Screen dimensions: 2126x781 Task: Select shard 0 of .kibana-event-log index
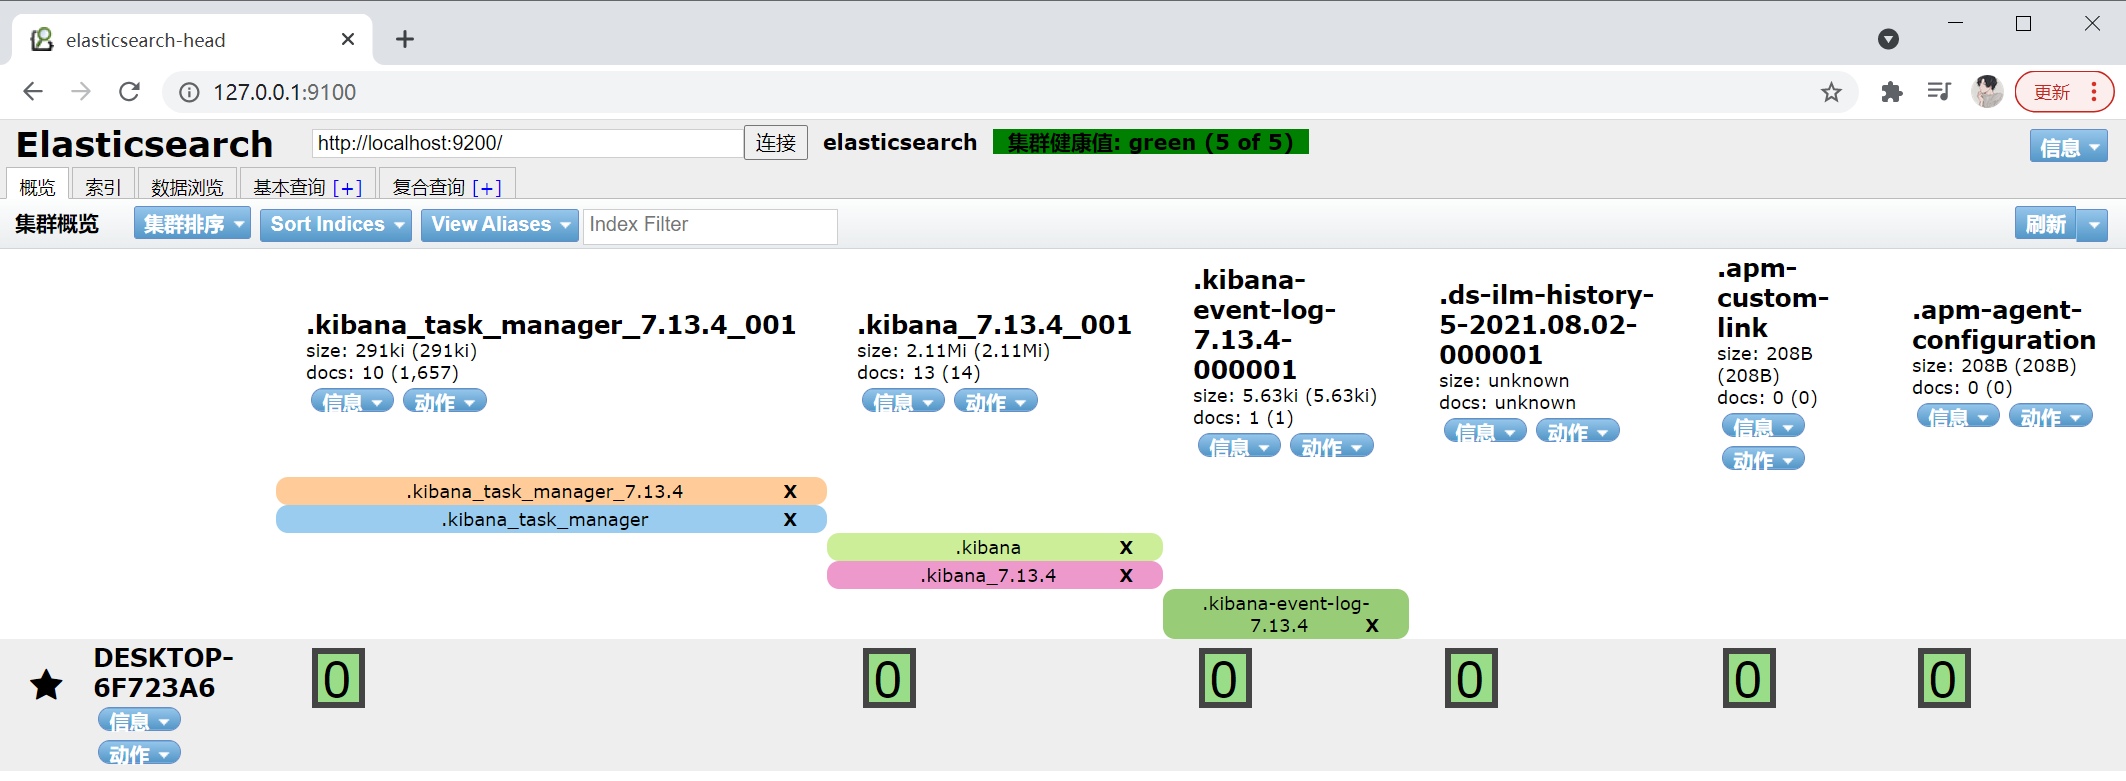click(1225, 678)
